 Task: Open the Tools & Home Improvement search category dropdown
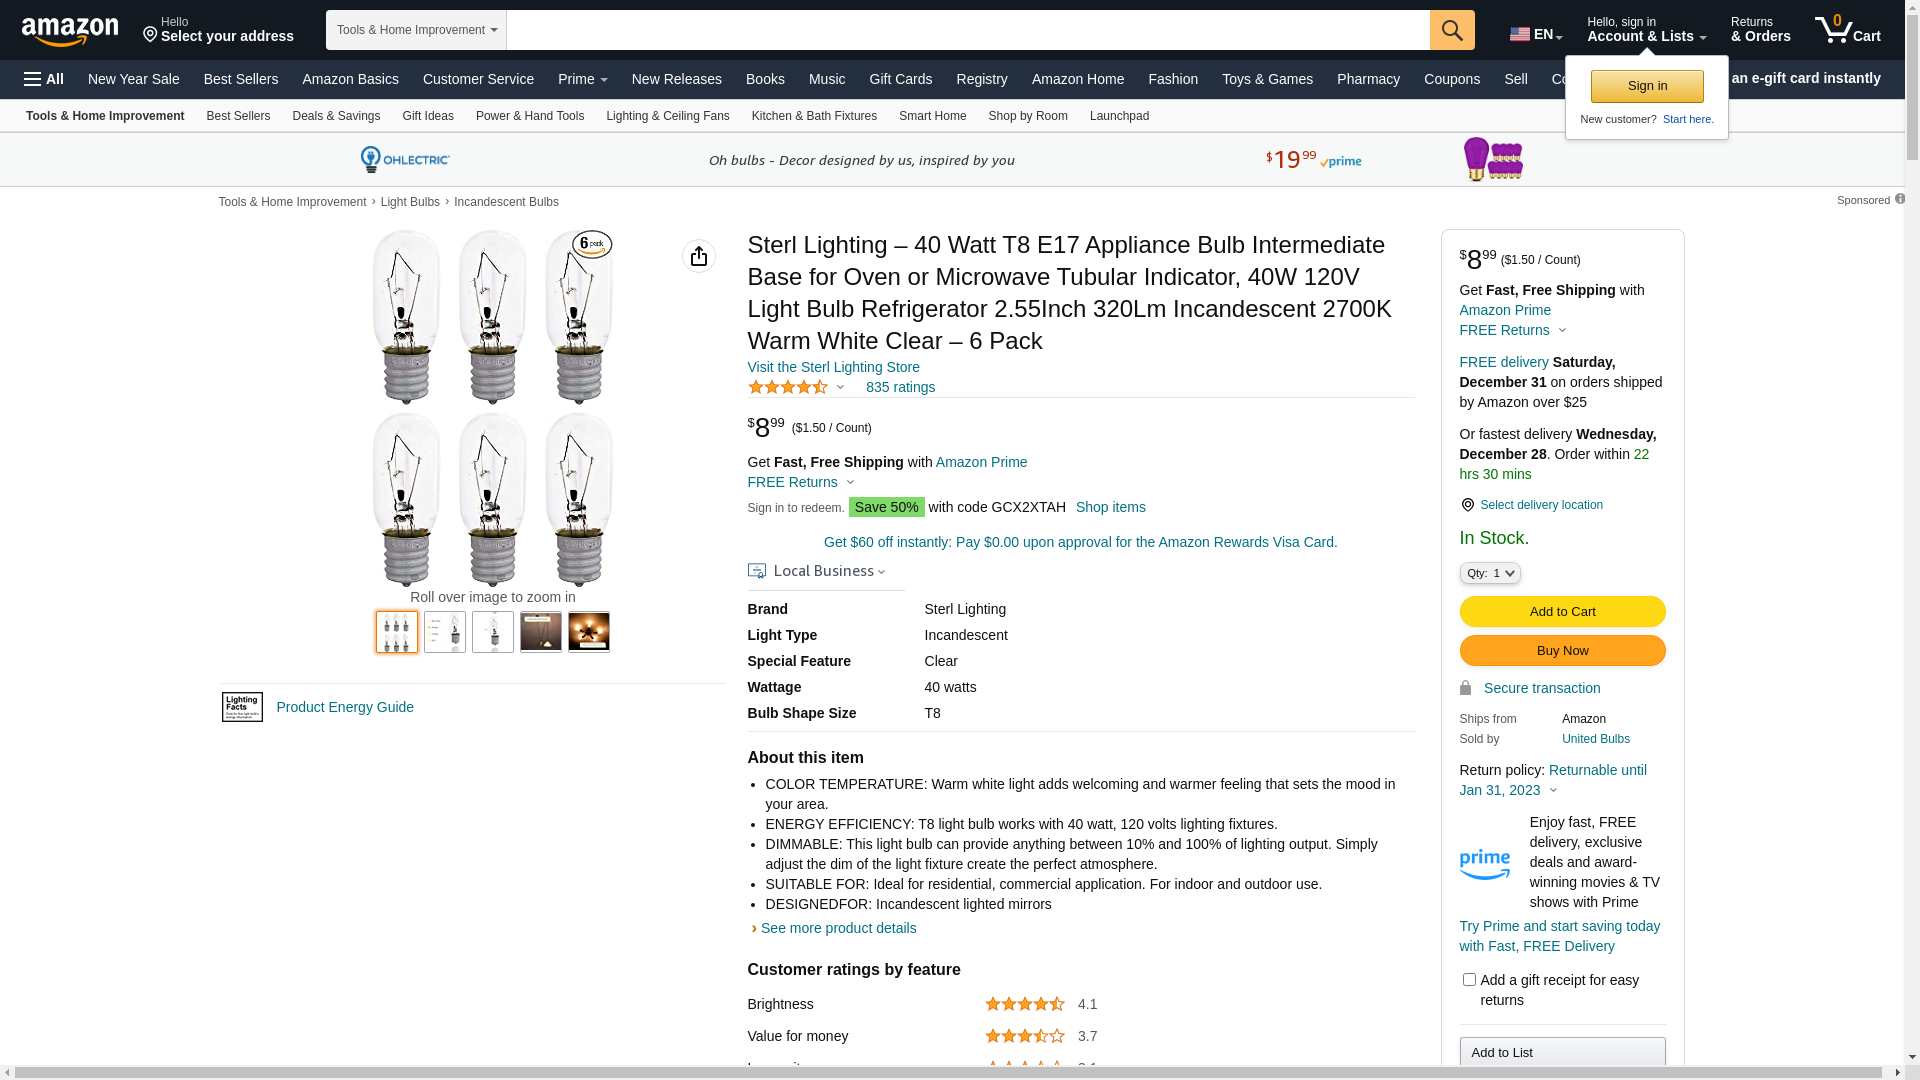416,30
